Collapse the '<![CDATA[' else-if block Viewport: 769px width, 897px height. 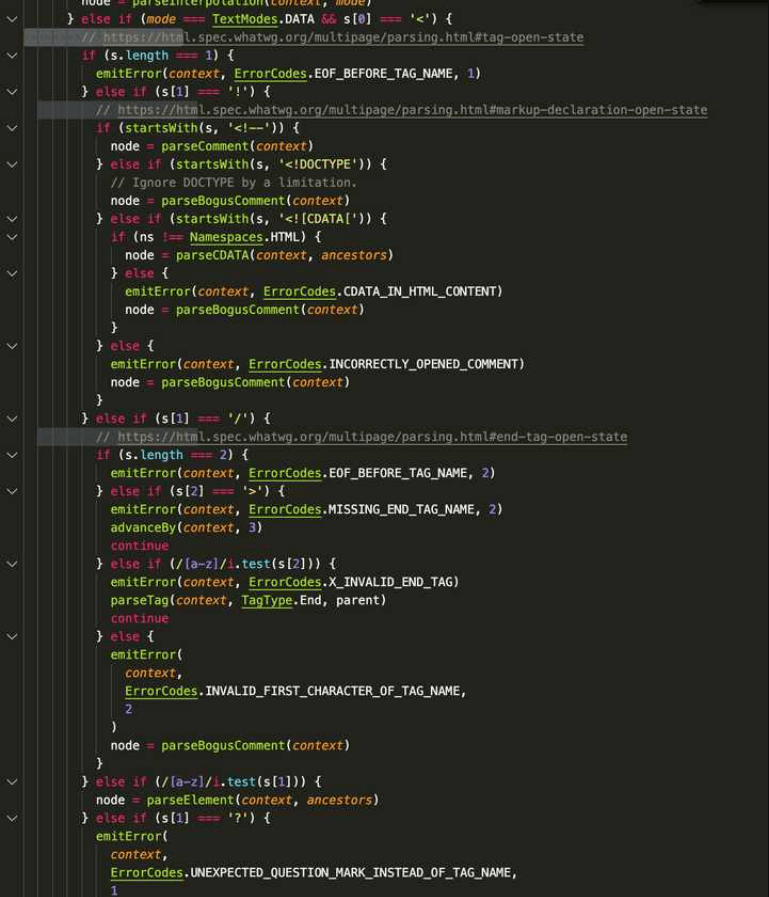tap(12, 219)
